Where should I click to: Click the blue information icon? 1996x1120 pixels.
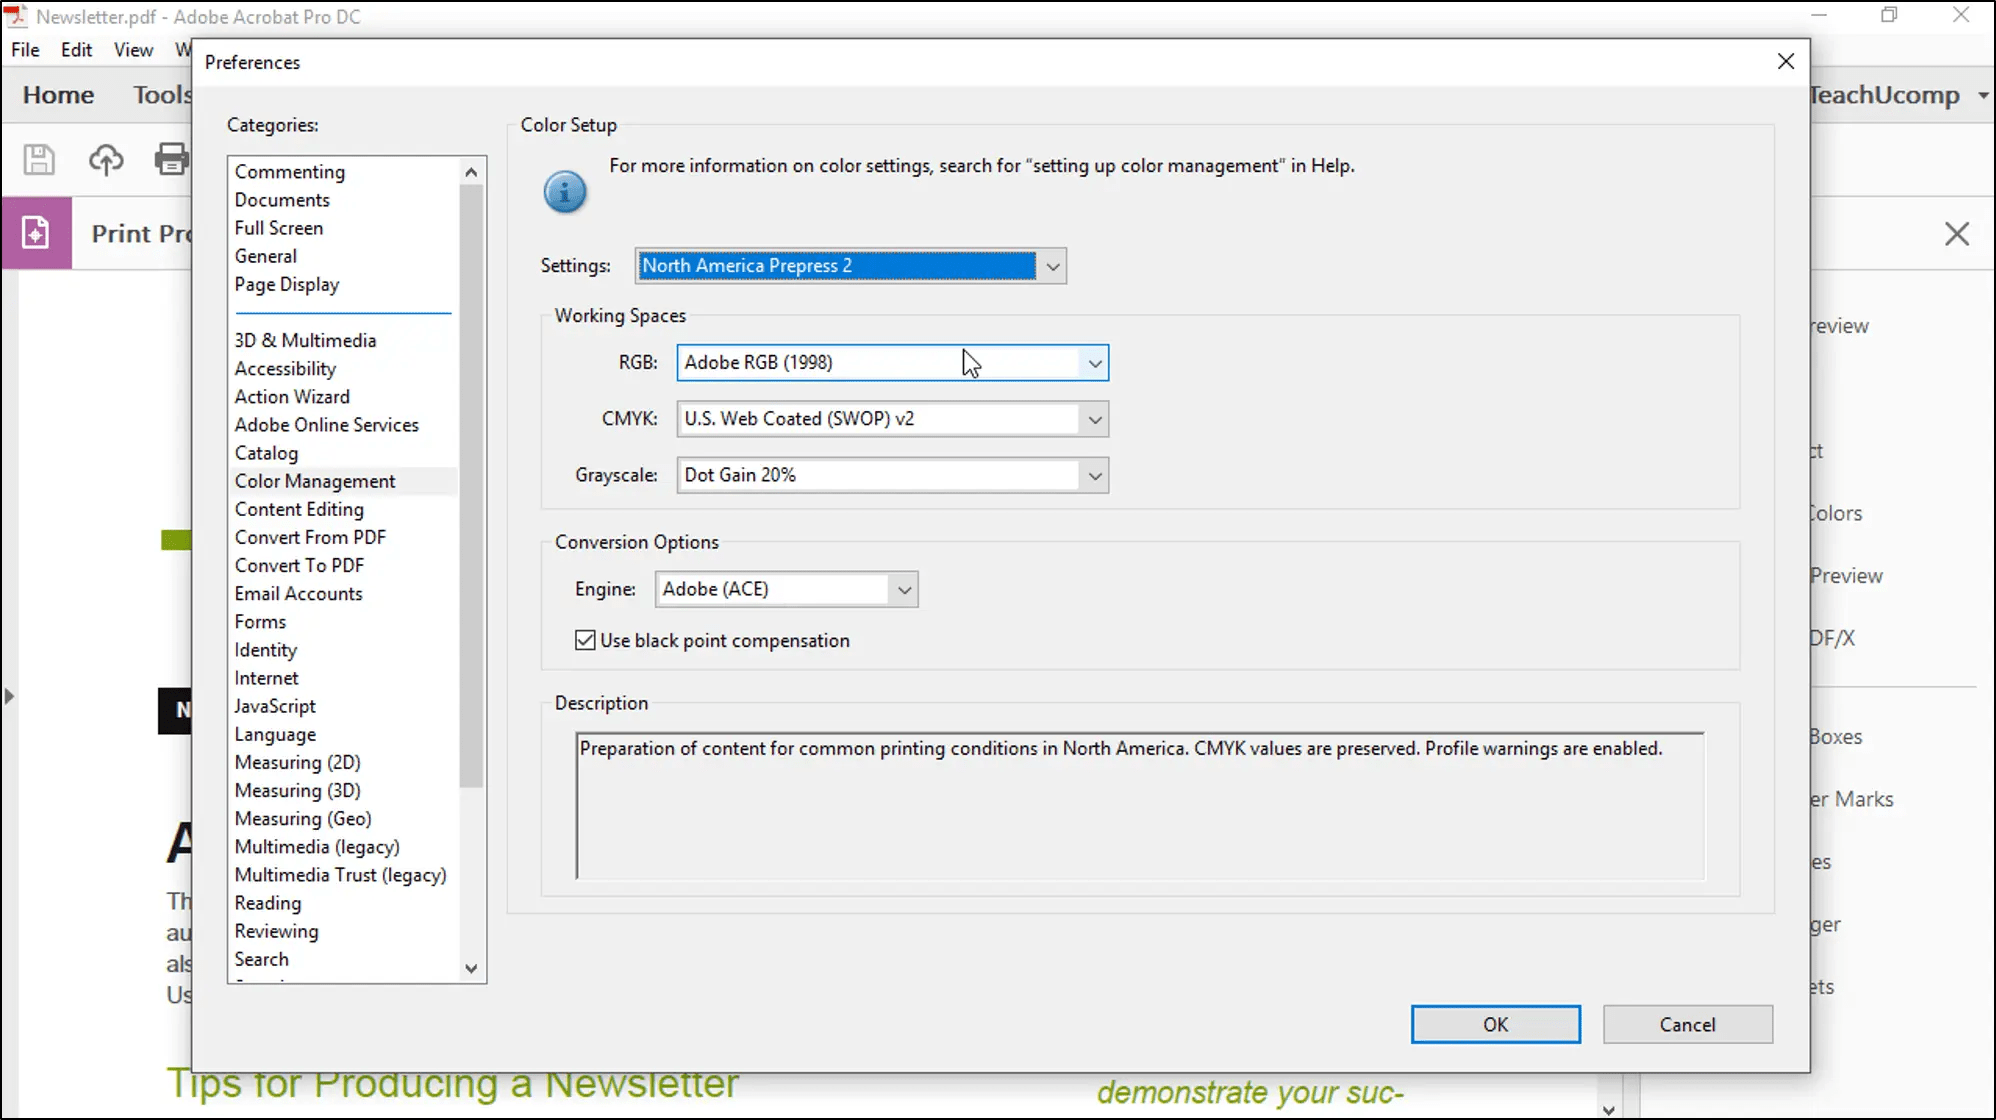pos(565,192)
